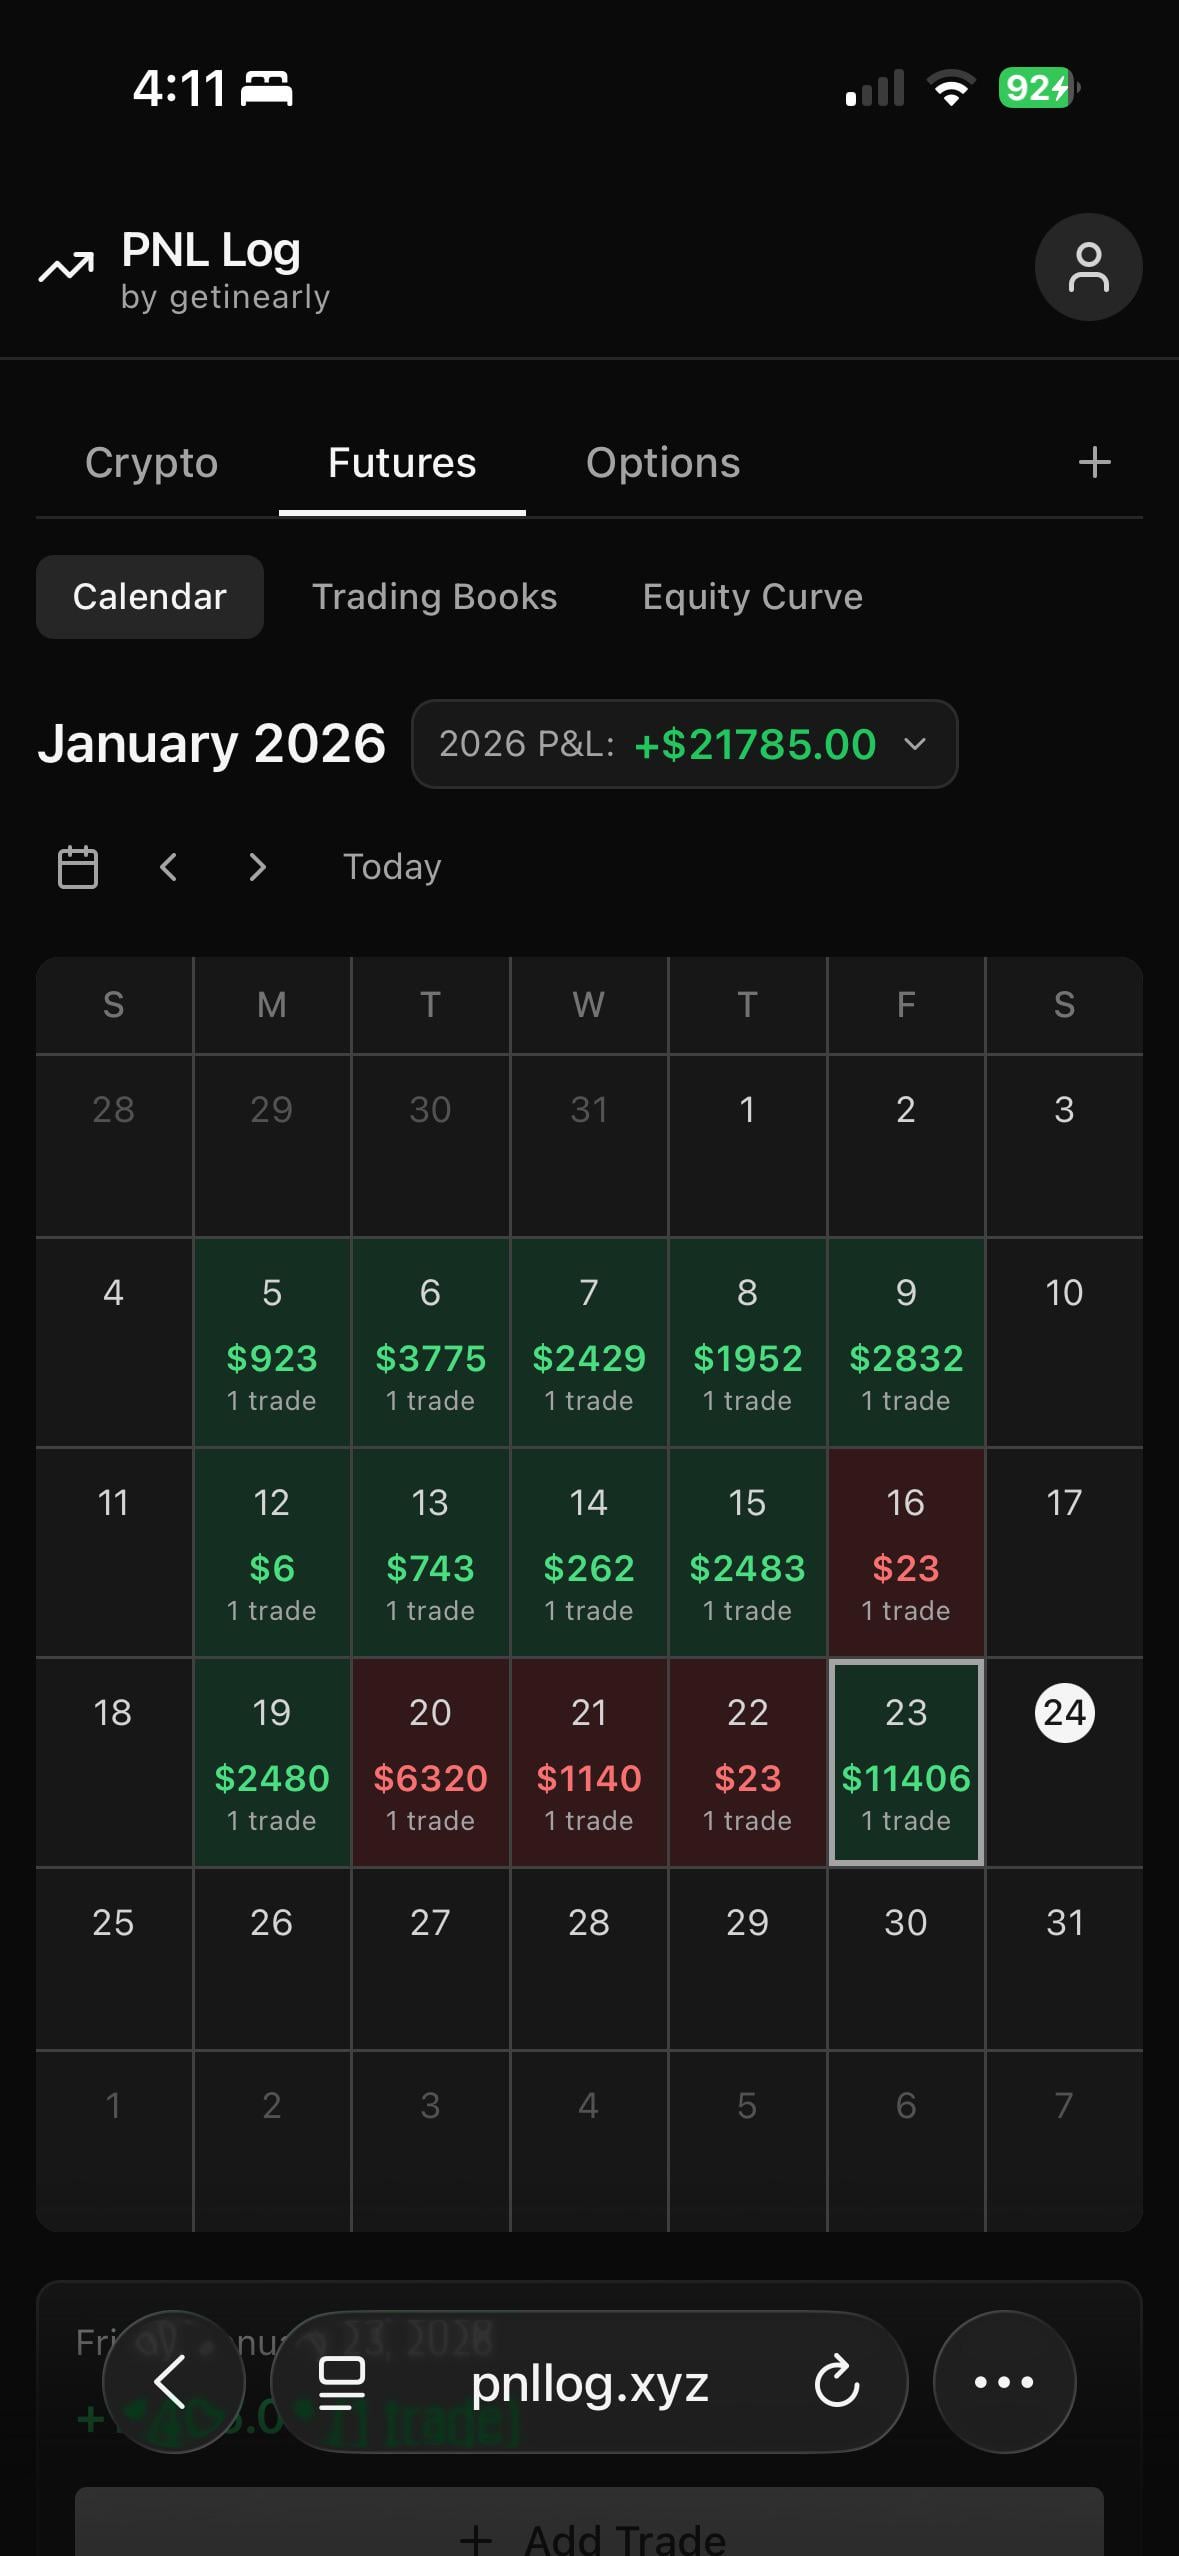The height and width of the screenshot is (2556, 1179).
Task: Click the Today button
Action: tap(391, 867)
